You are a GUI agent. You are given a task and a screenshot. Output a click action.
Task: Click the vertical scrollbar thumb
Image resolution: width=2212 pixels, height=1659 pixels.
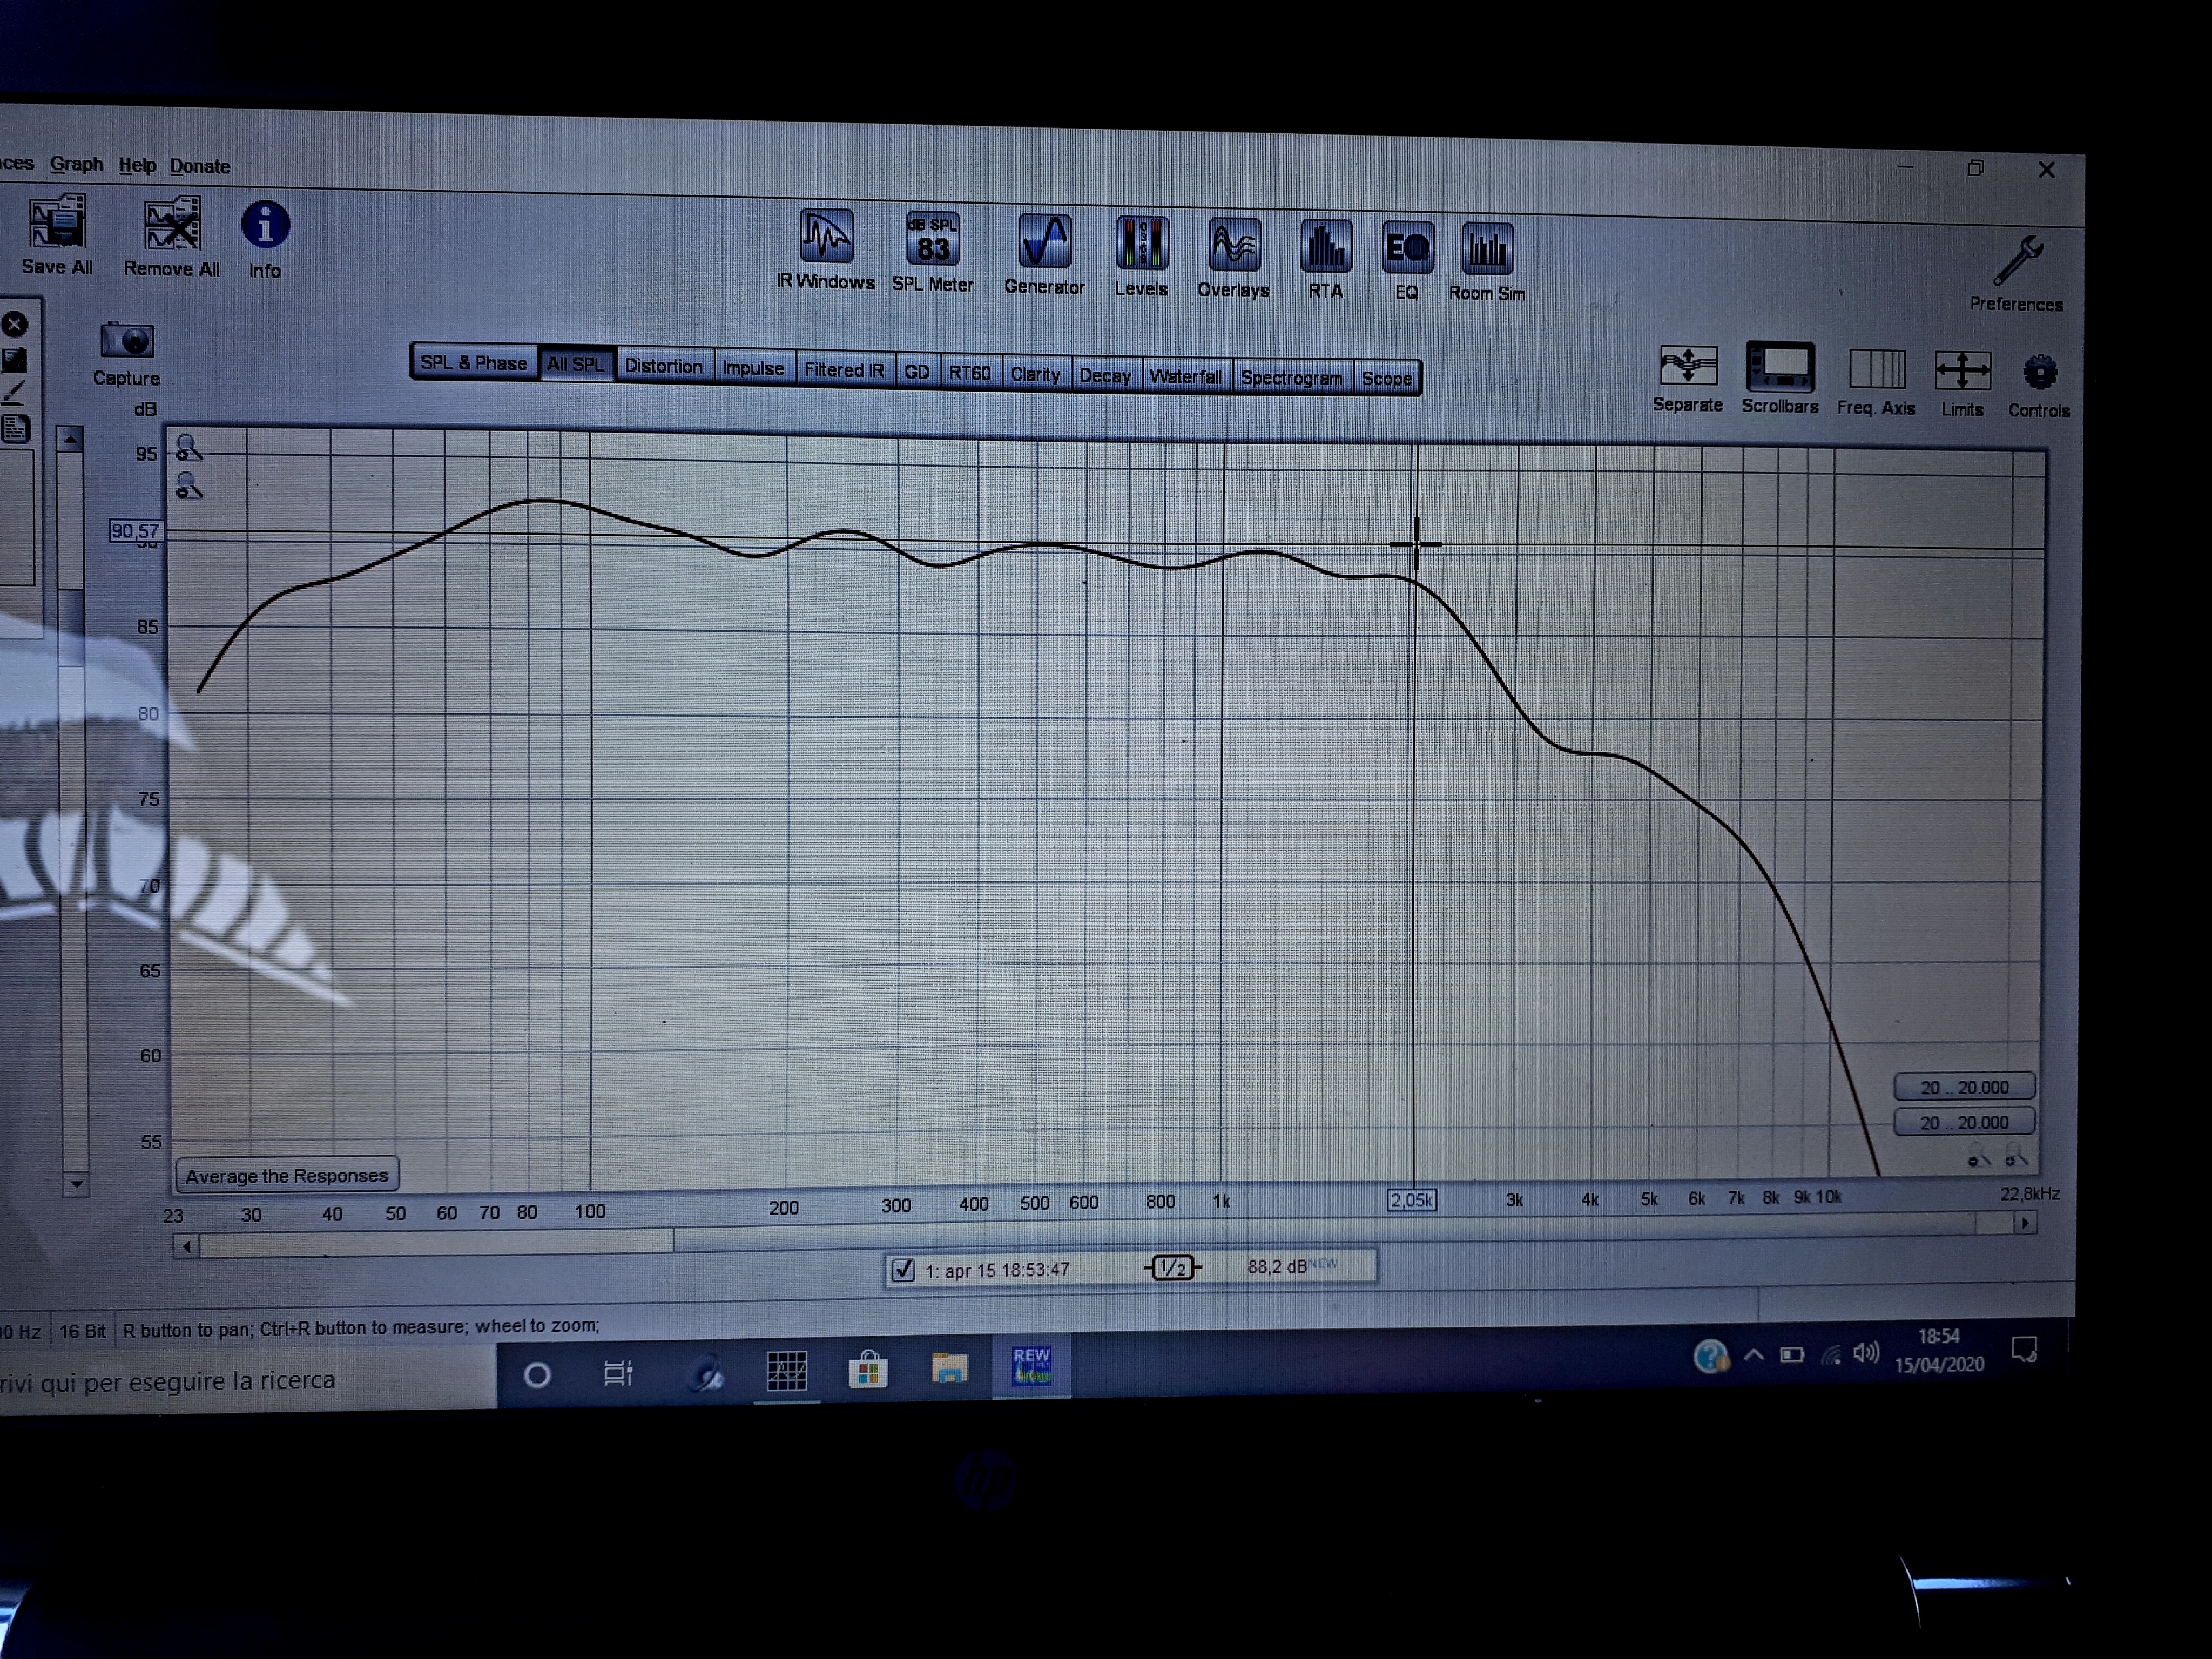[71, 629]
